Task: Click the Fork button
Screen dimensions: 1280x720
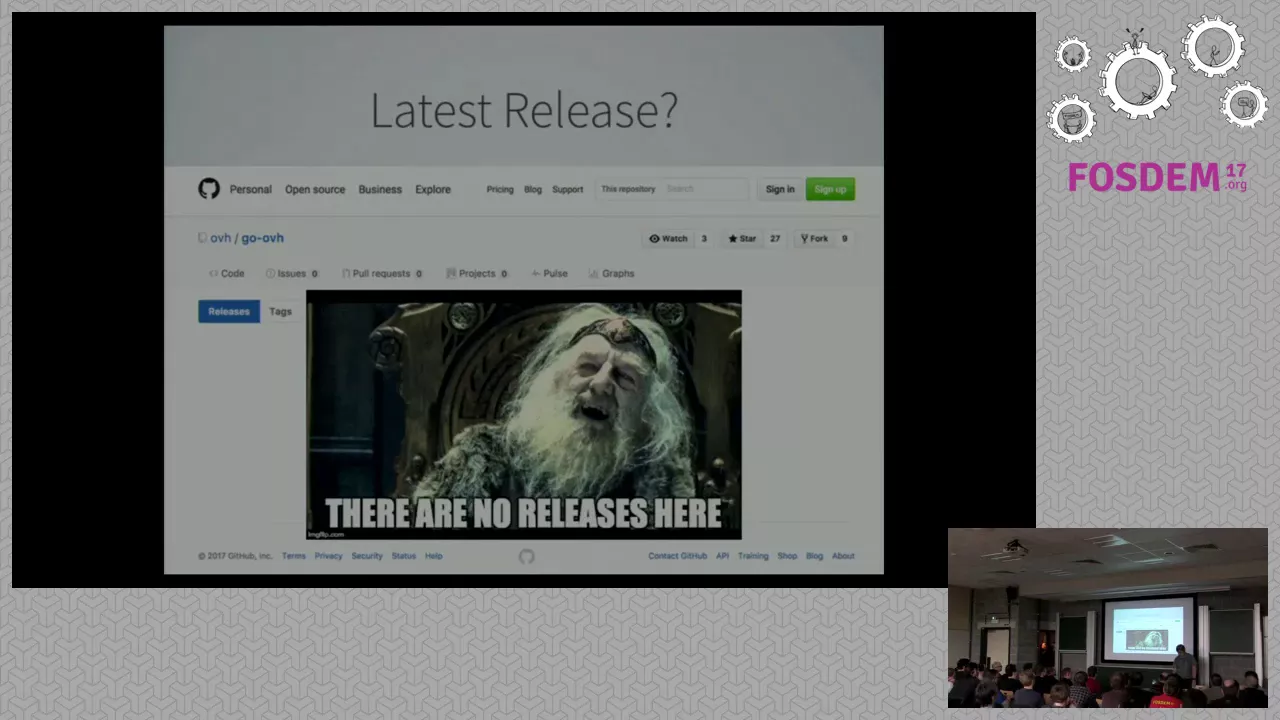Action: pyautogui.click(x=814, y=239)
